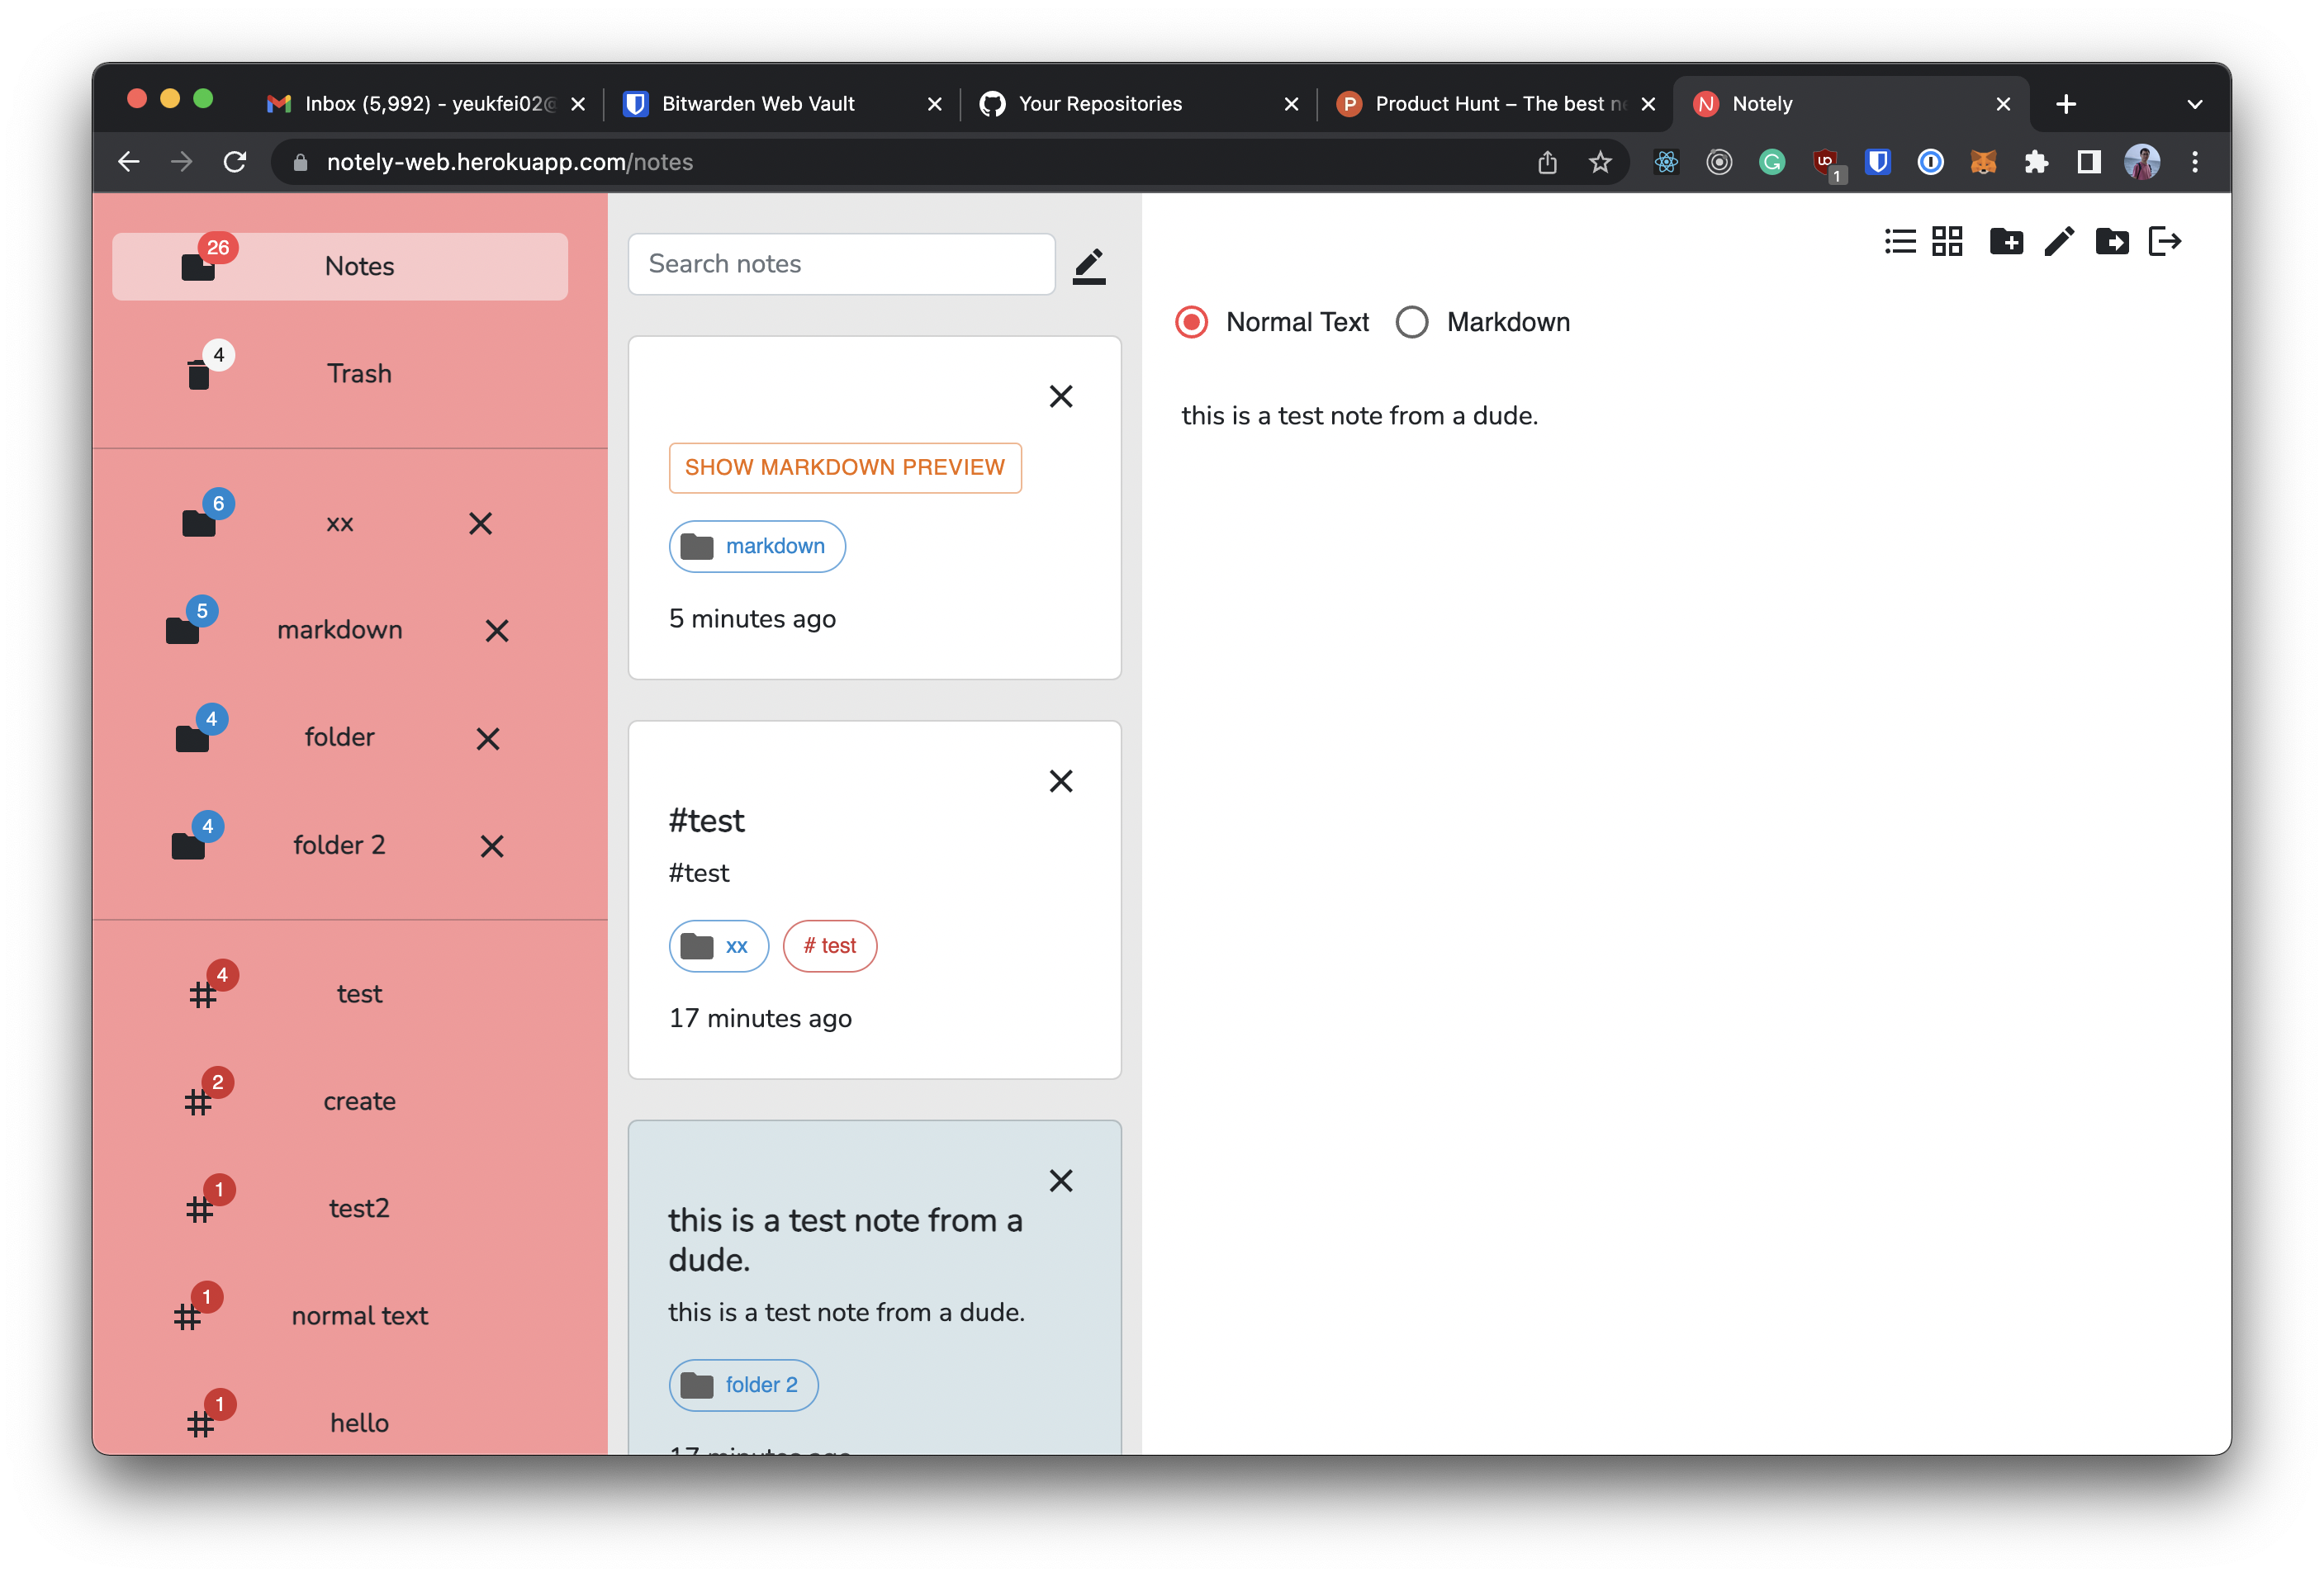Toggle the browser side panel icon
The height and width of the screenshot is (1577, 2324).
[x=2089, y=162]
